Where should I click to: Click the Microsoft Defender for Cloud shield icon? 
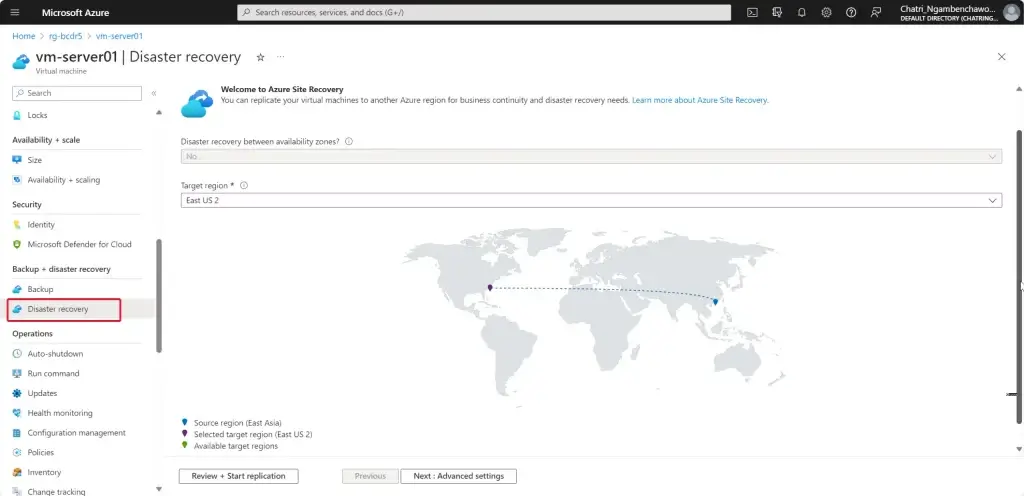tap(17, 244)
